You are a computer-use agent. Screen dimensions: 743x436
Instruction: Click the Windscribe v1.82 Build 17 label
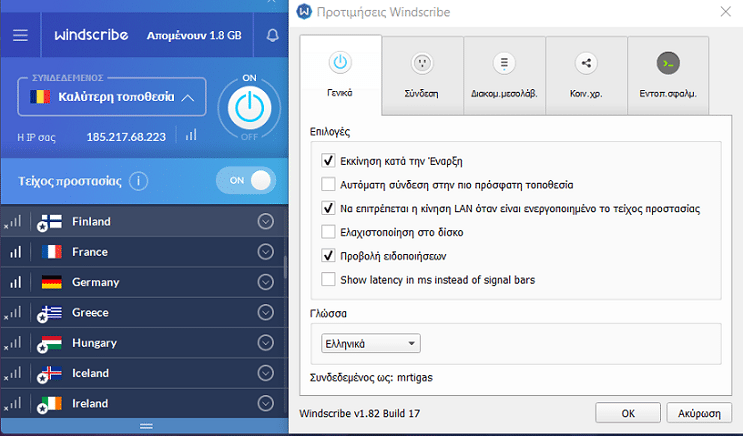pos(360,413)
